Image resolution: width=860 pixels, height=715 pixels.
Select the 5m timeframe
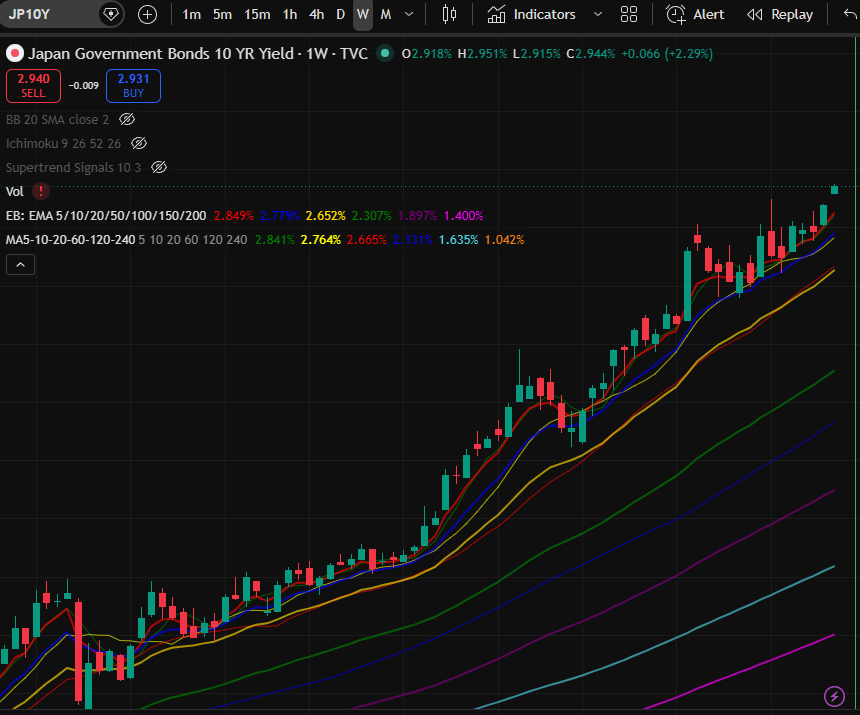click(222, 15)
